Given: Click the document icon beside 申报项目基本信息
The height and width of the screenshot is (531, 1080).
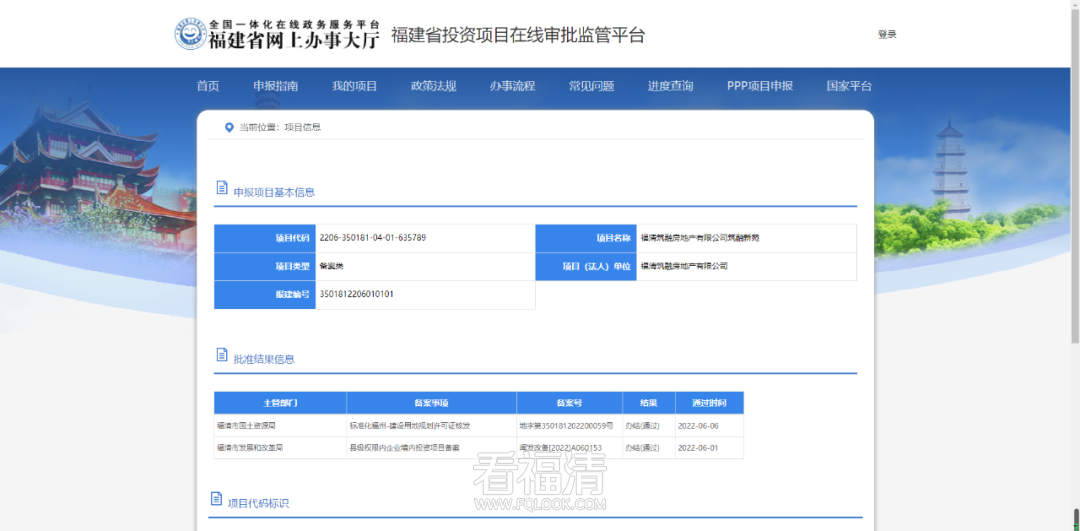Looking at the screenshot, I should 222,189.
